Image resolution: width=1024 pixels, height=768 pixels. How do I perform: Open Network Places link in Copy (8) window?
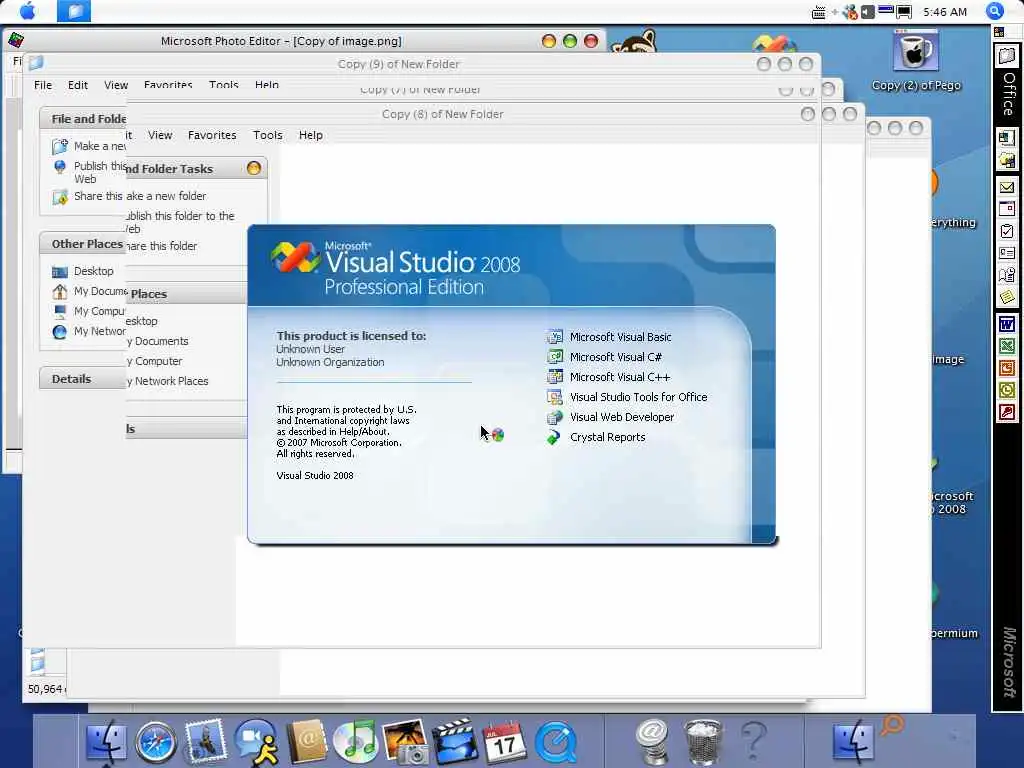168,381
